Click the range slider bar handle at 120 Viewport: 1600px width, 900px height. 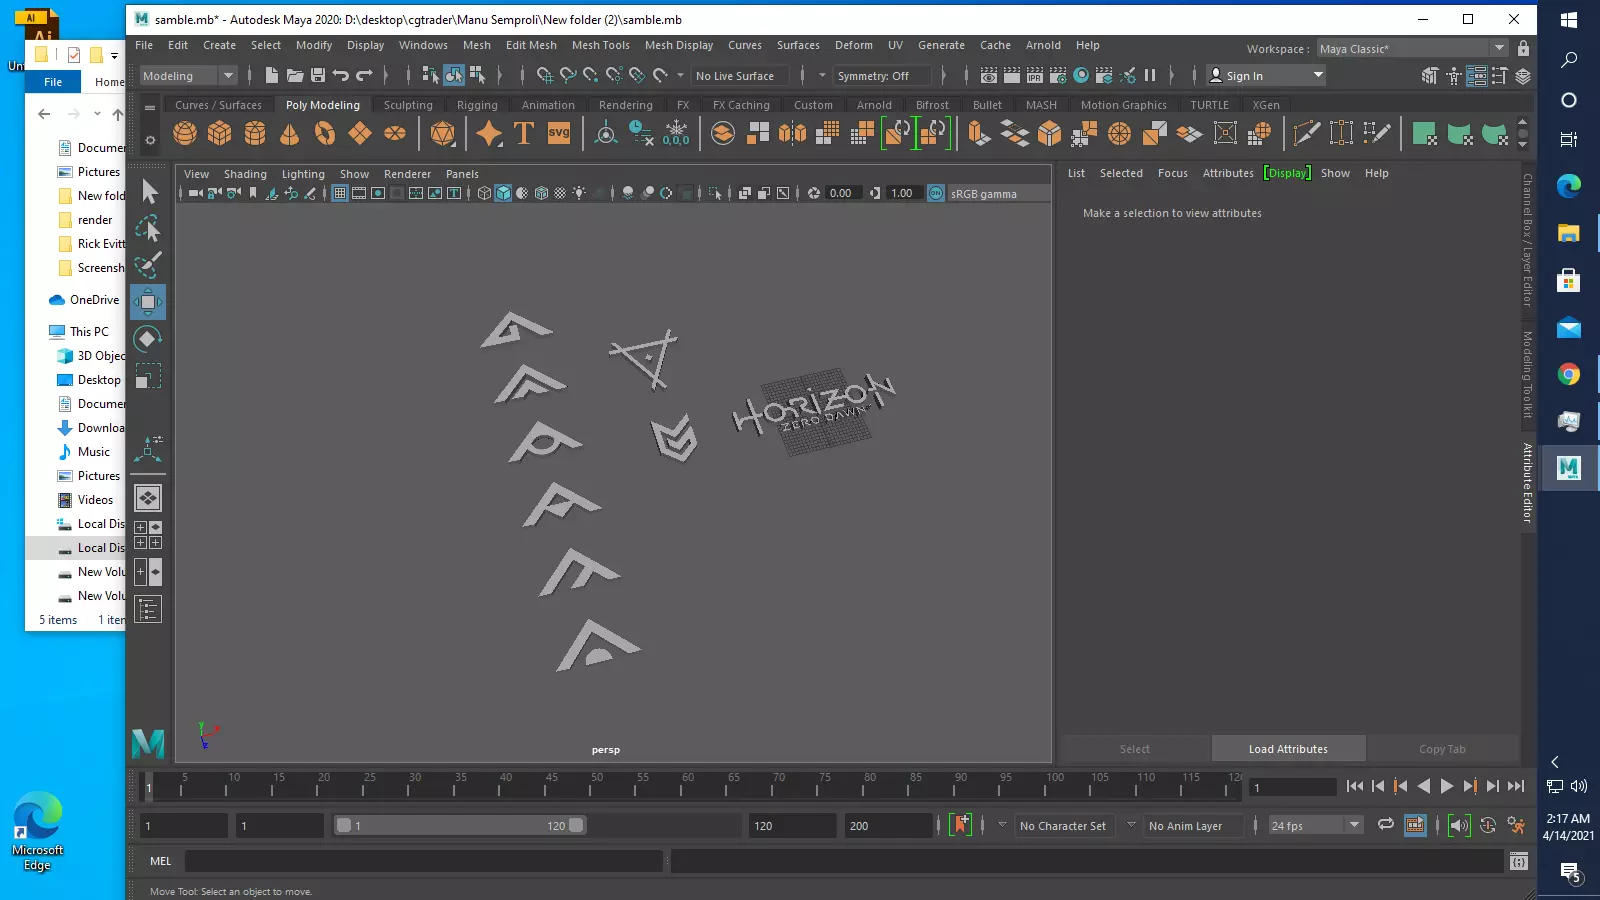pos(576,825)
